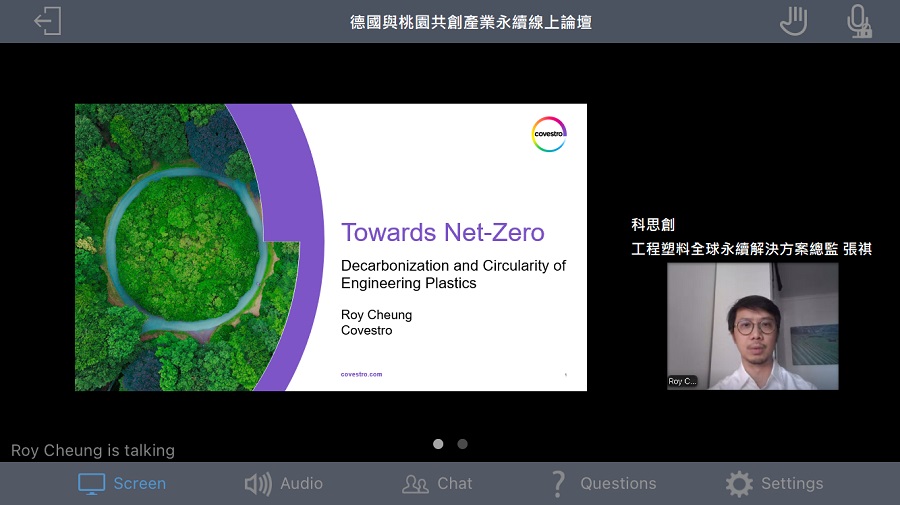This screenshot has width=900, height=505.
Task: Open the Questions tab
Action: click(x=604, y=484)
